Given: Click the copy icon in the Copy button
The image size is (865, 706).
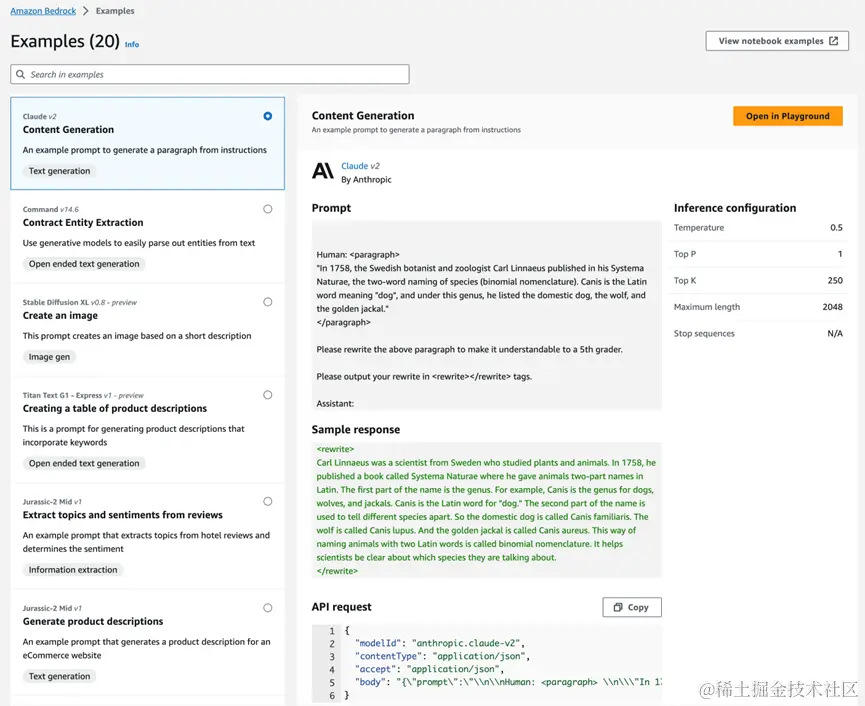Looking at the screenshot, I should [x=618, y=607].
